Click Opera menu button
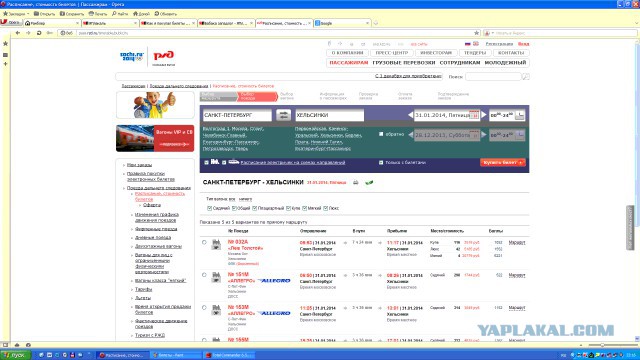Screen dimensions: 640x360 [11, 23]
